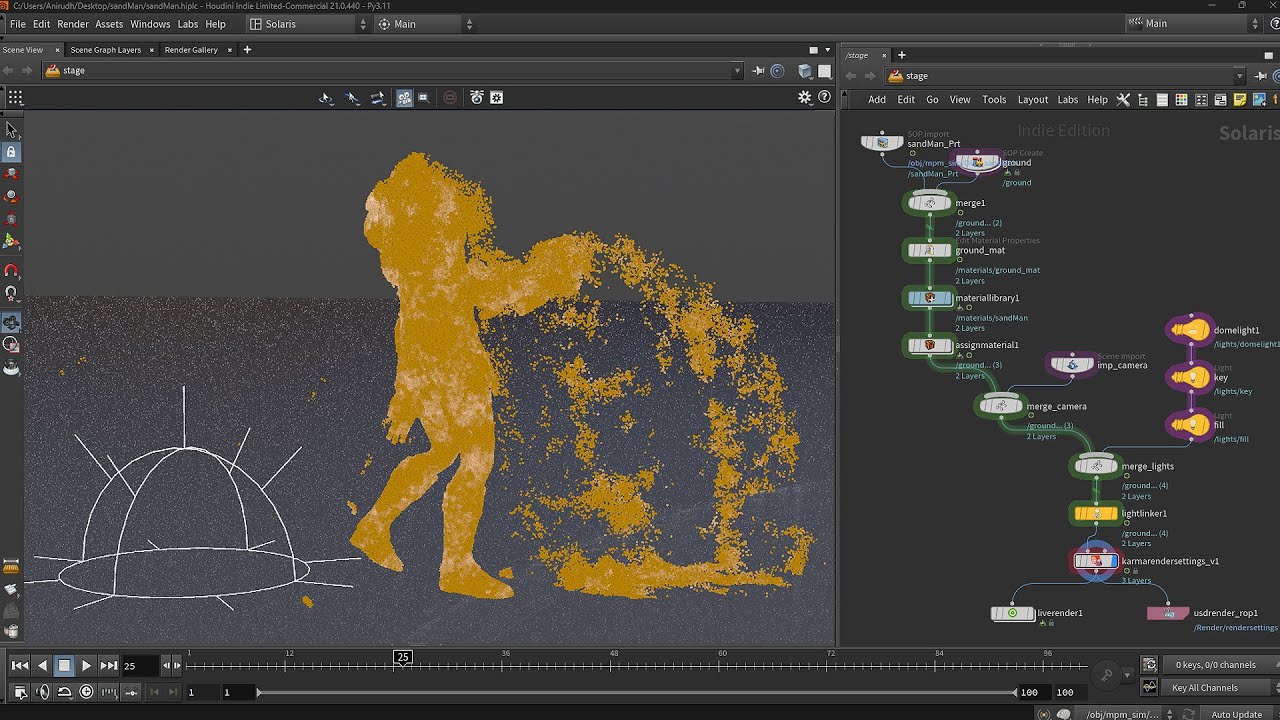Open the Render menu
1280x720 pixels.
pyautogui.click(x=73, y=24)
